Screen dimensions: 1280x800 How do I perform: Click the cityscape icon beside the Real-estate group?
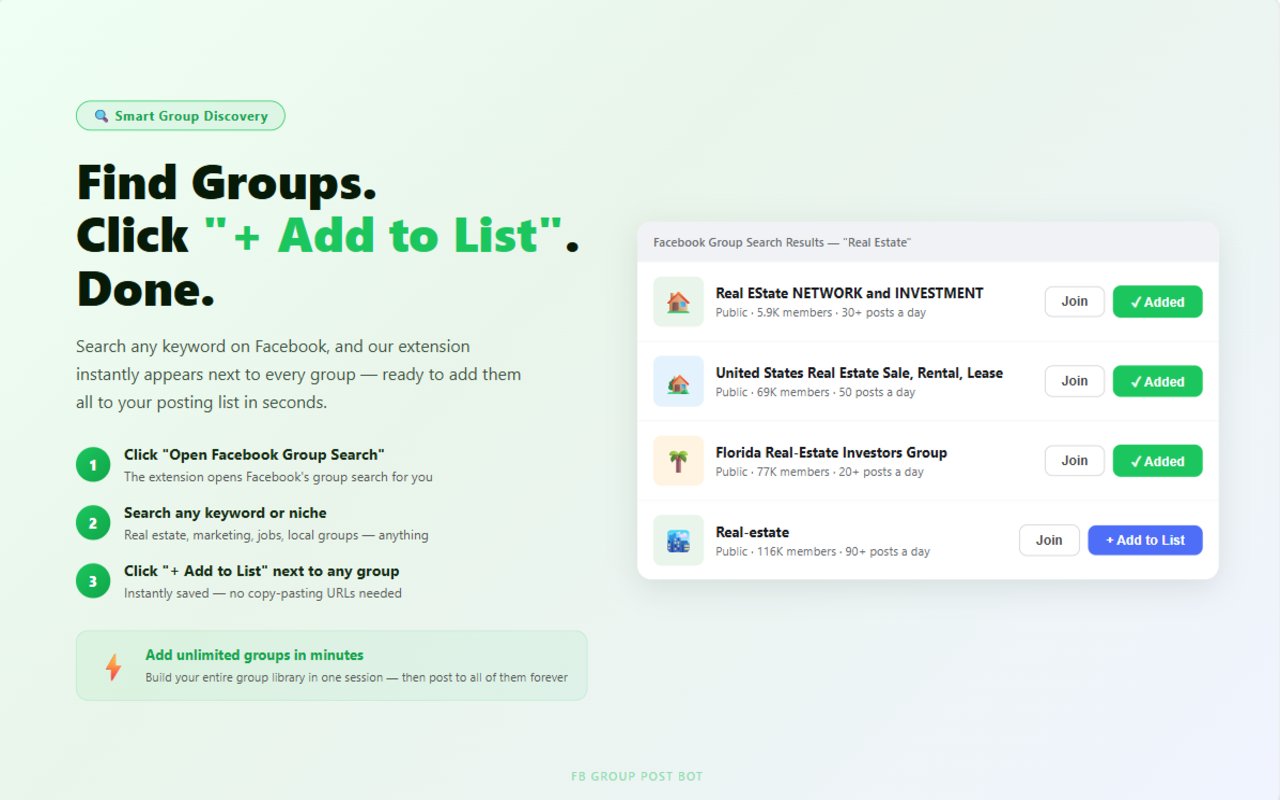pos(678,540)
